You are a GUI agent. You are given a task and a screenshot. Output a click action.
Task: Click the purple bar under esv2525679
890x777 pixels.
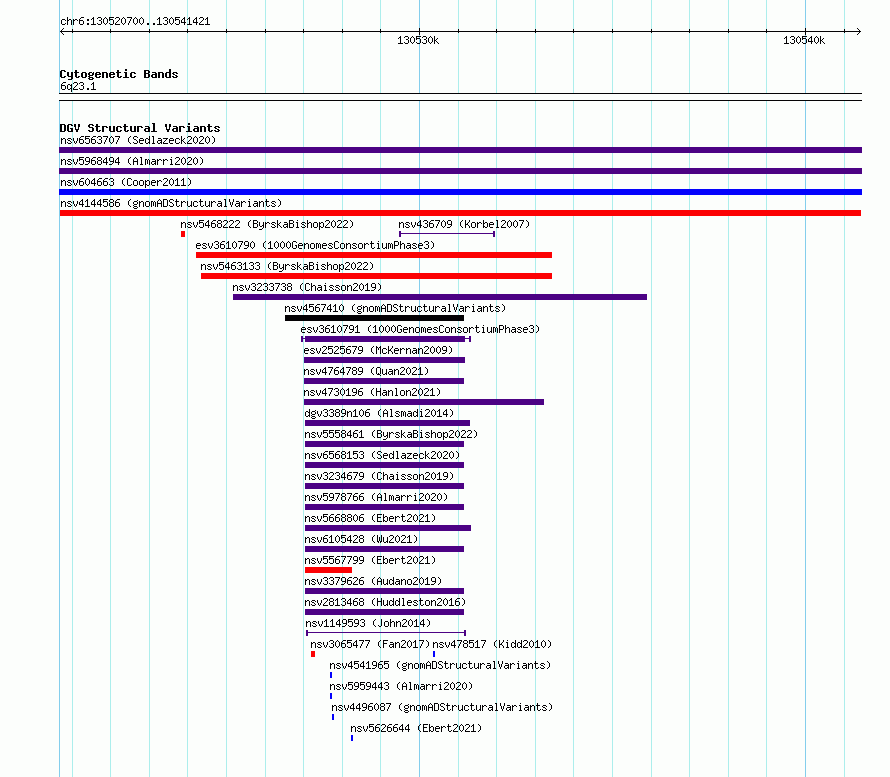pos(384,360)
